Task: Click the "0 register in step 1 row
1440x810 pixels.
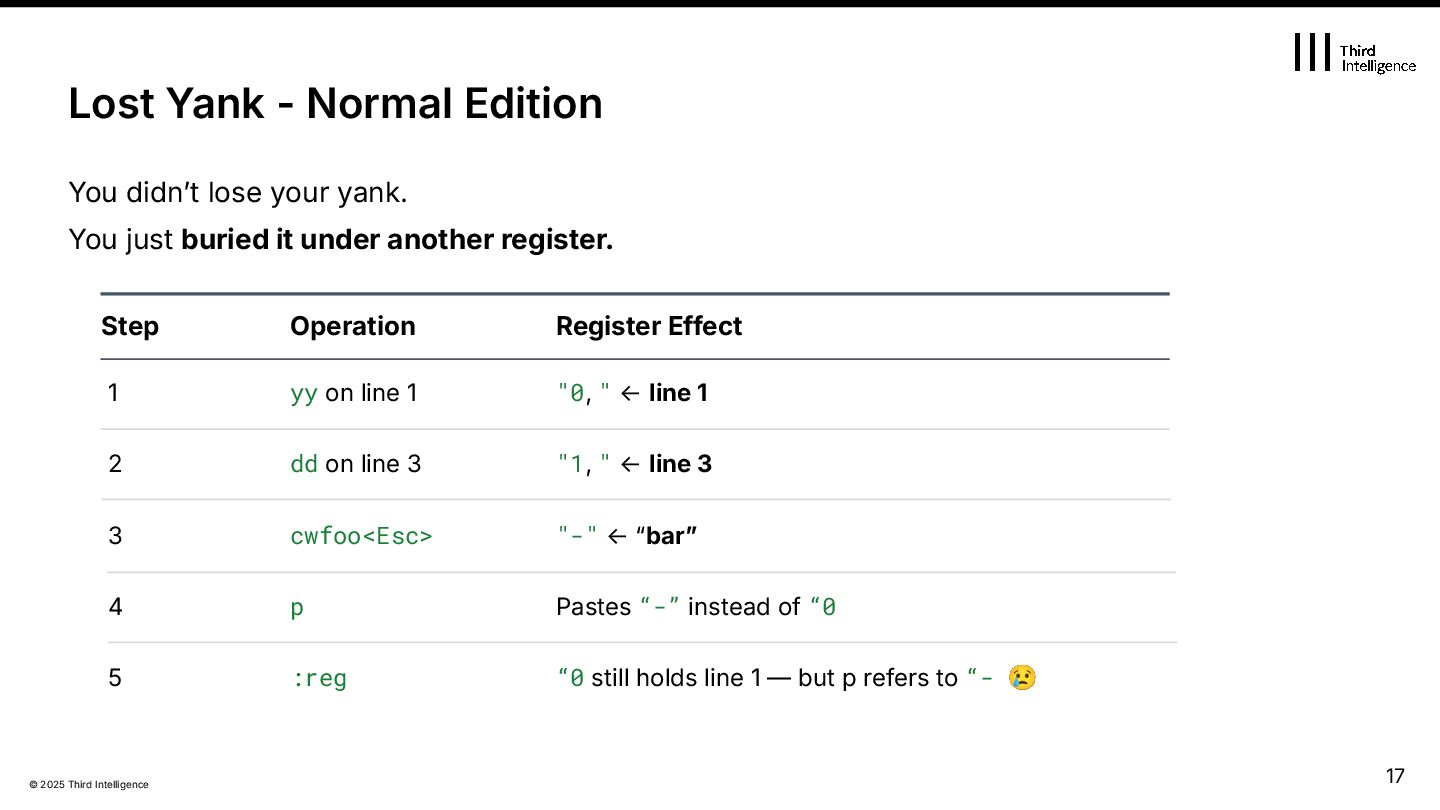Action: point(570,394)
